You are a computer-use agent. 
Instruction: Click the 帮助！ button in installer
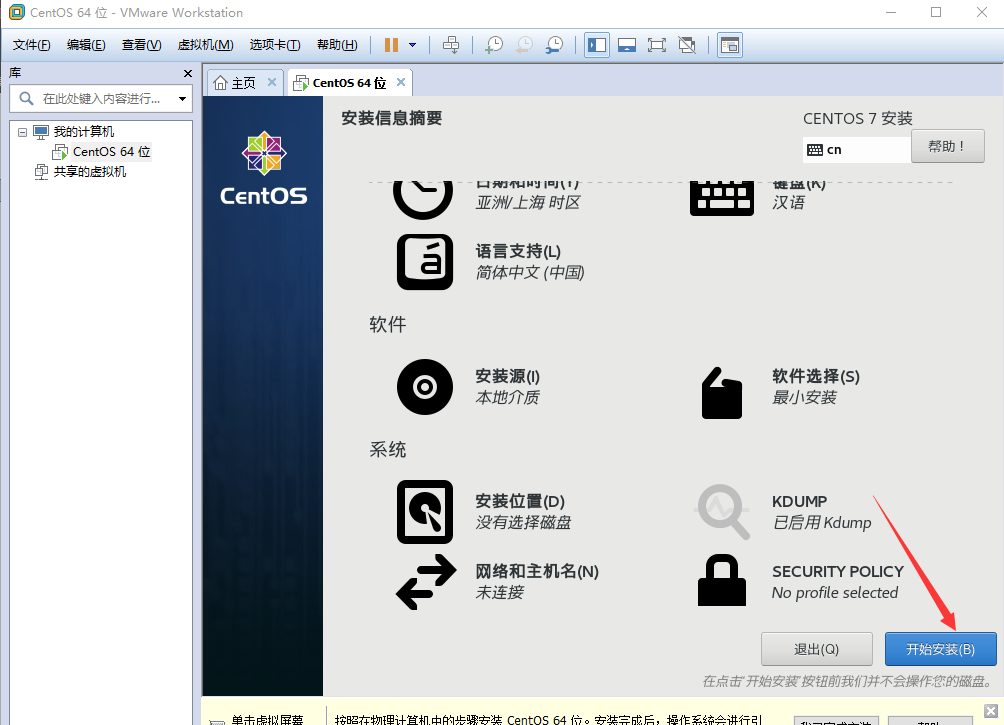947,146
